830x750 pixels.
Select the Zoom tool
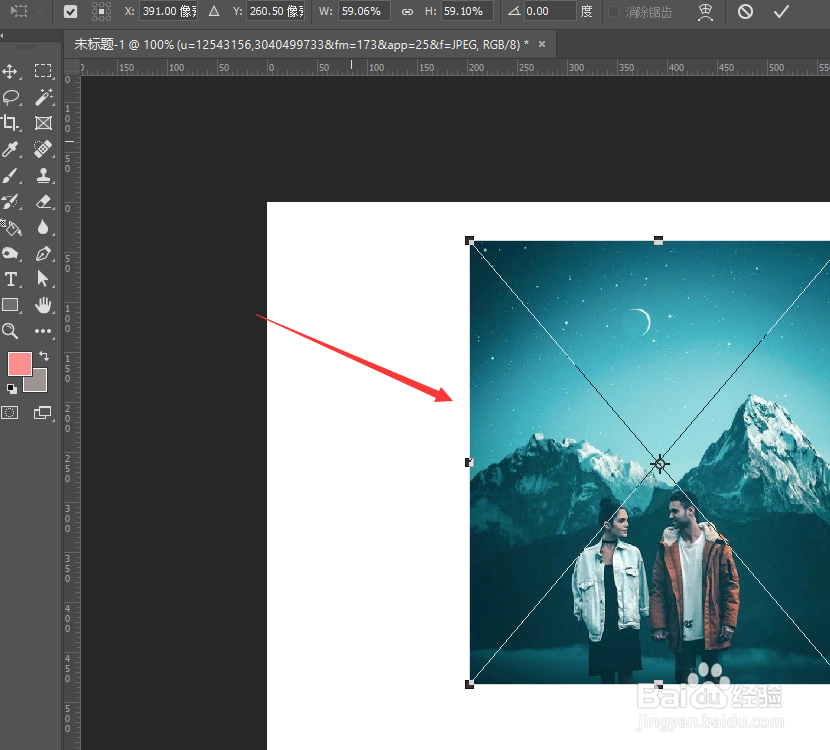[x=10, y=331]
